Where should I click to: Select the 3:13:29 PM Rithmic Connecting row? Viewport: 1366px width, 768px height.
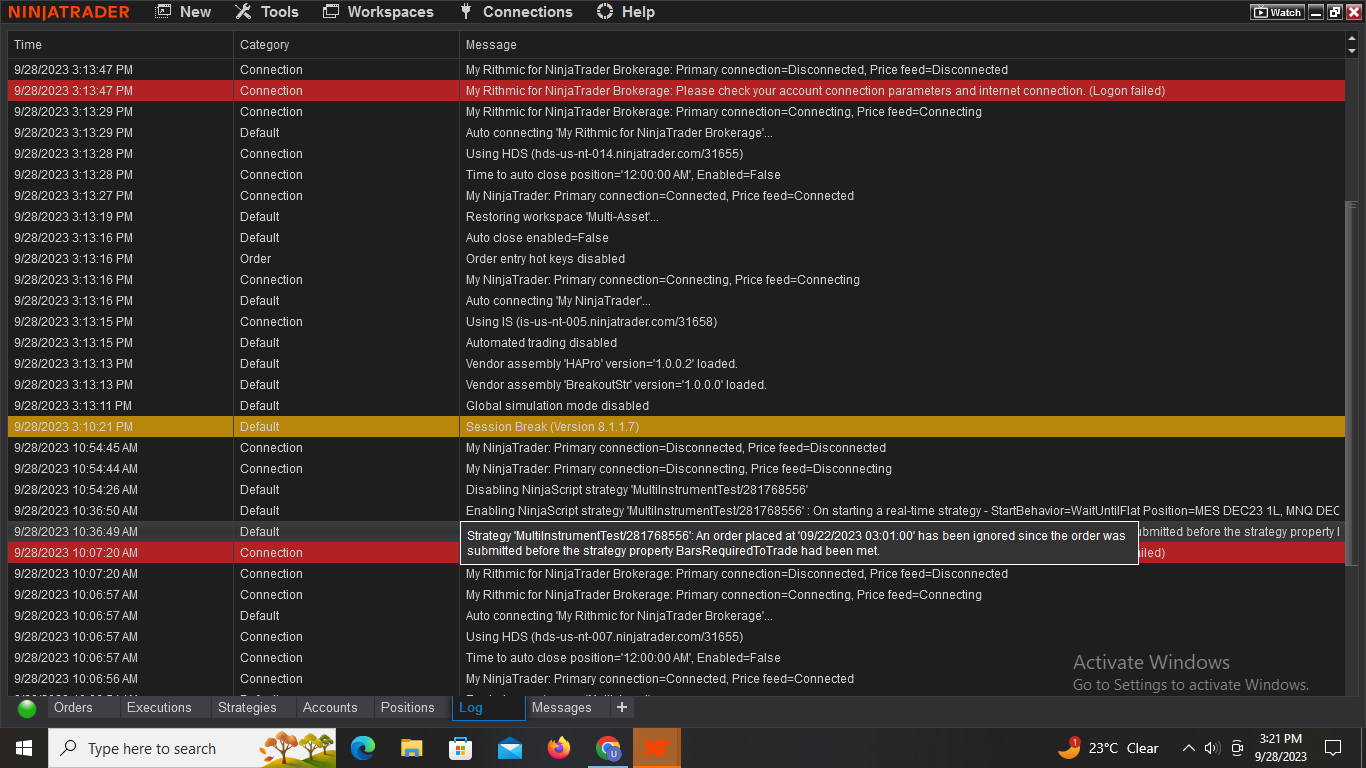[676, 112]
